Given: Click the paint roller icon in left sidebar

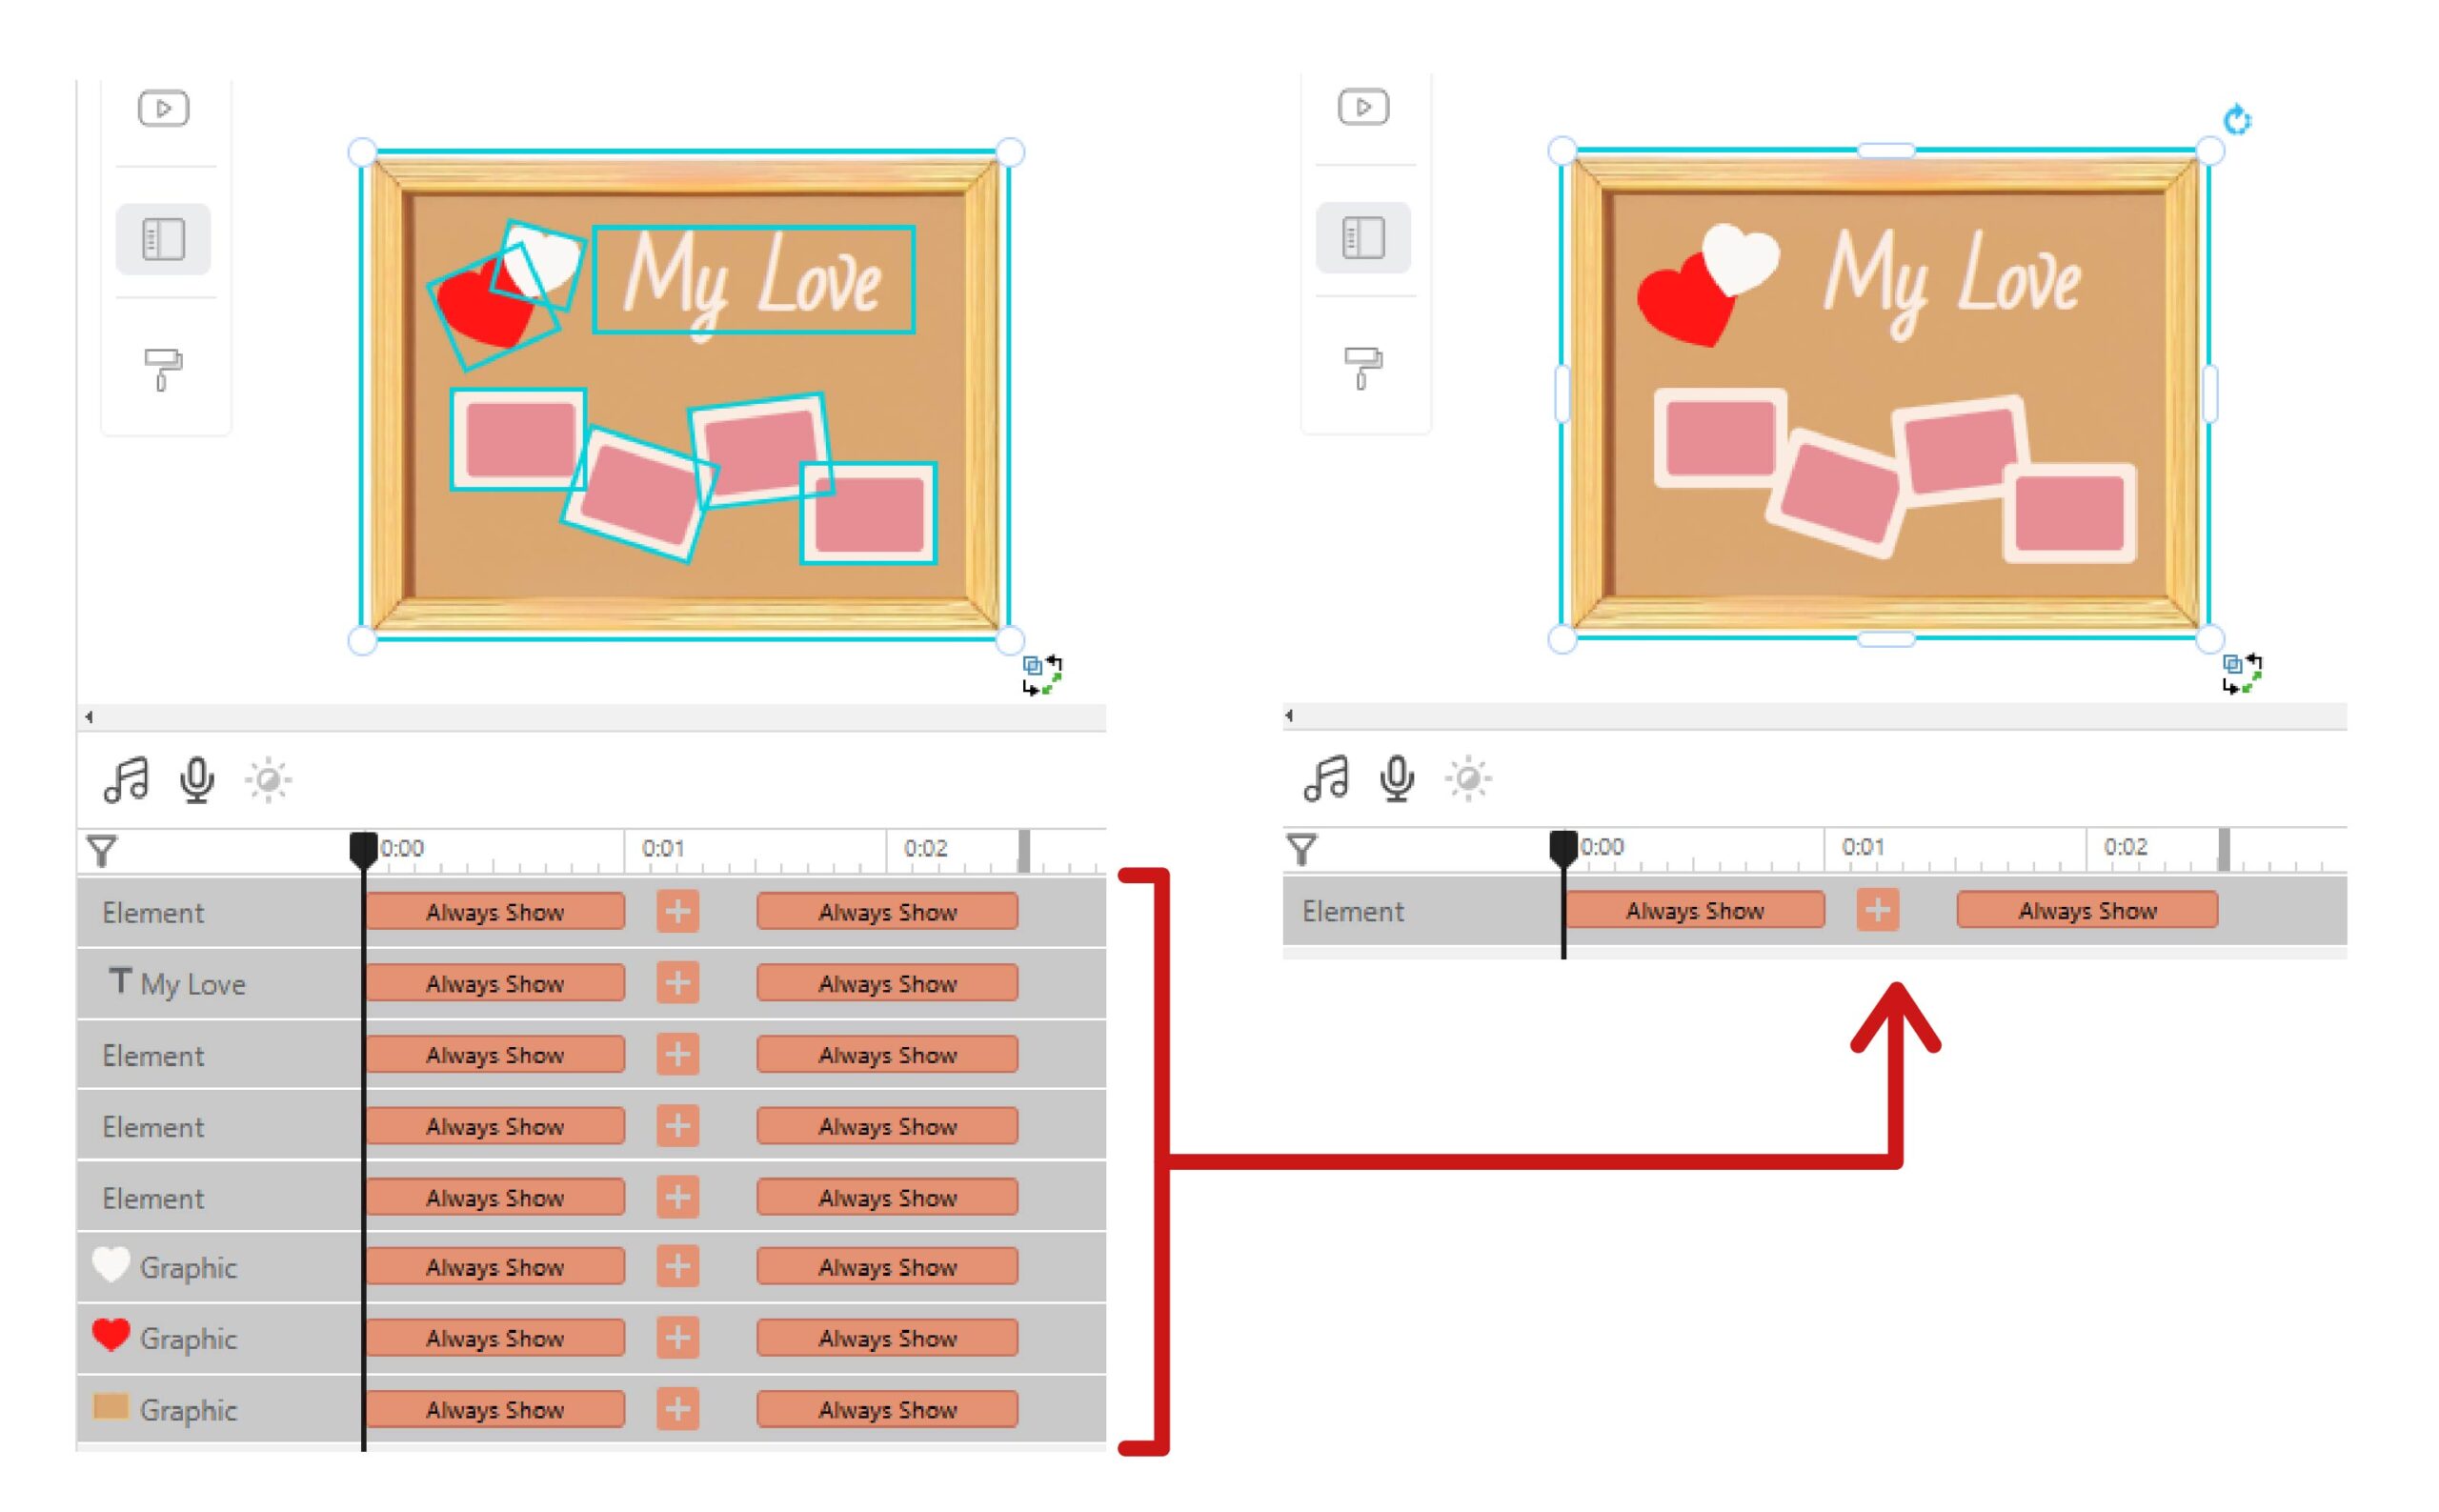Looking at the screenshot, I should (162, 369).
